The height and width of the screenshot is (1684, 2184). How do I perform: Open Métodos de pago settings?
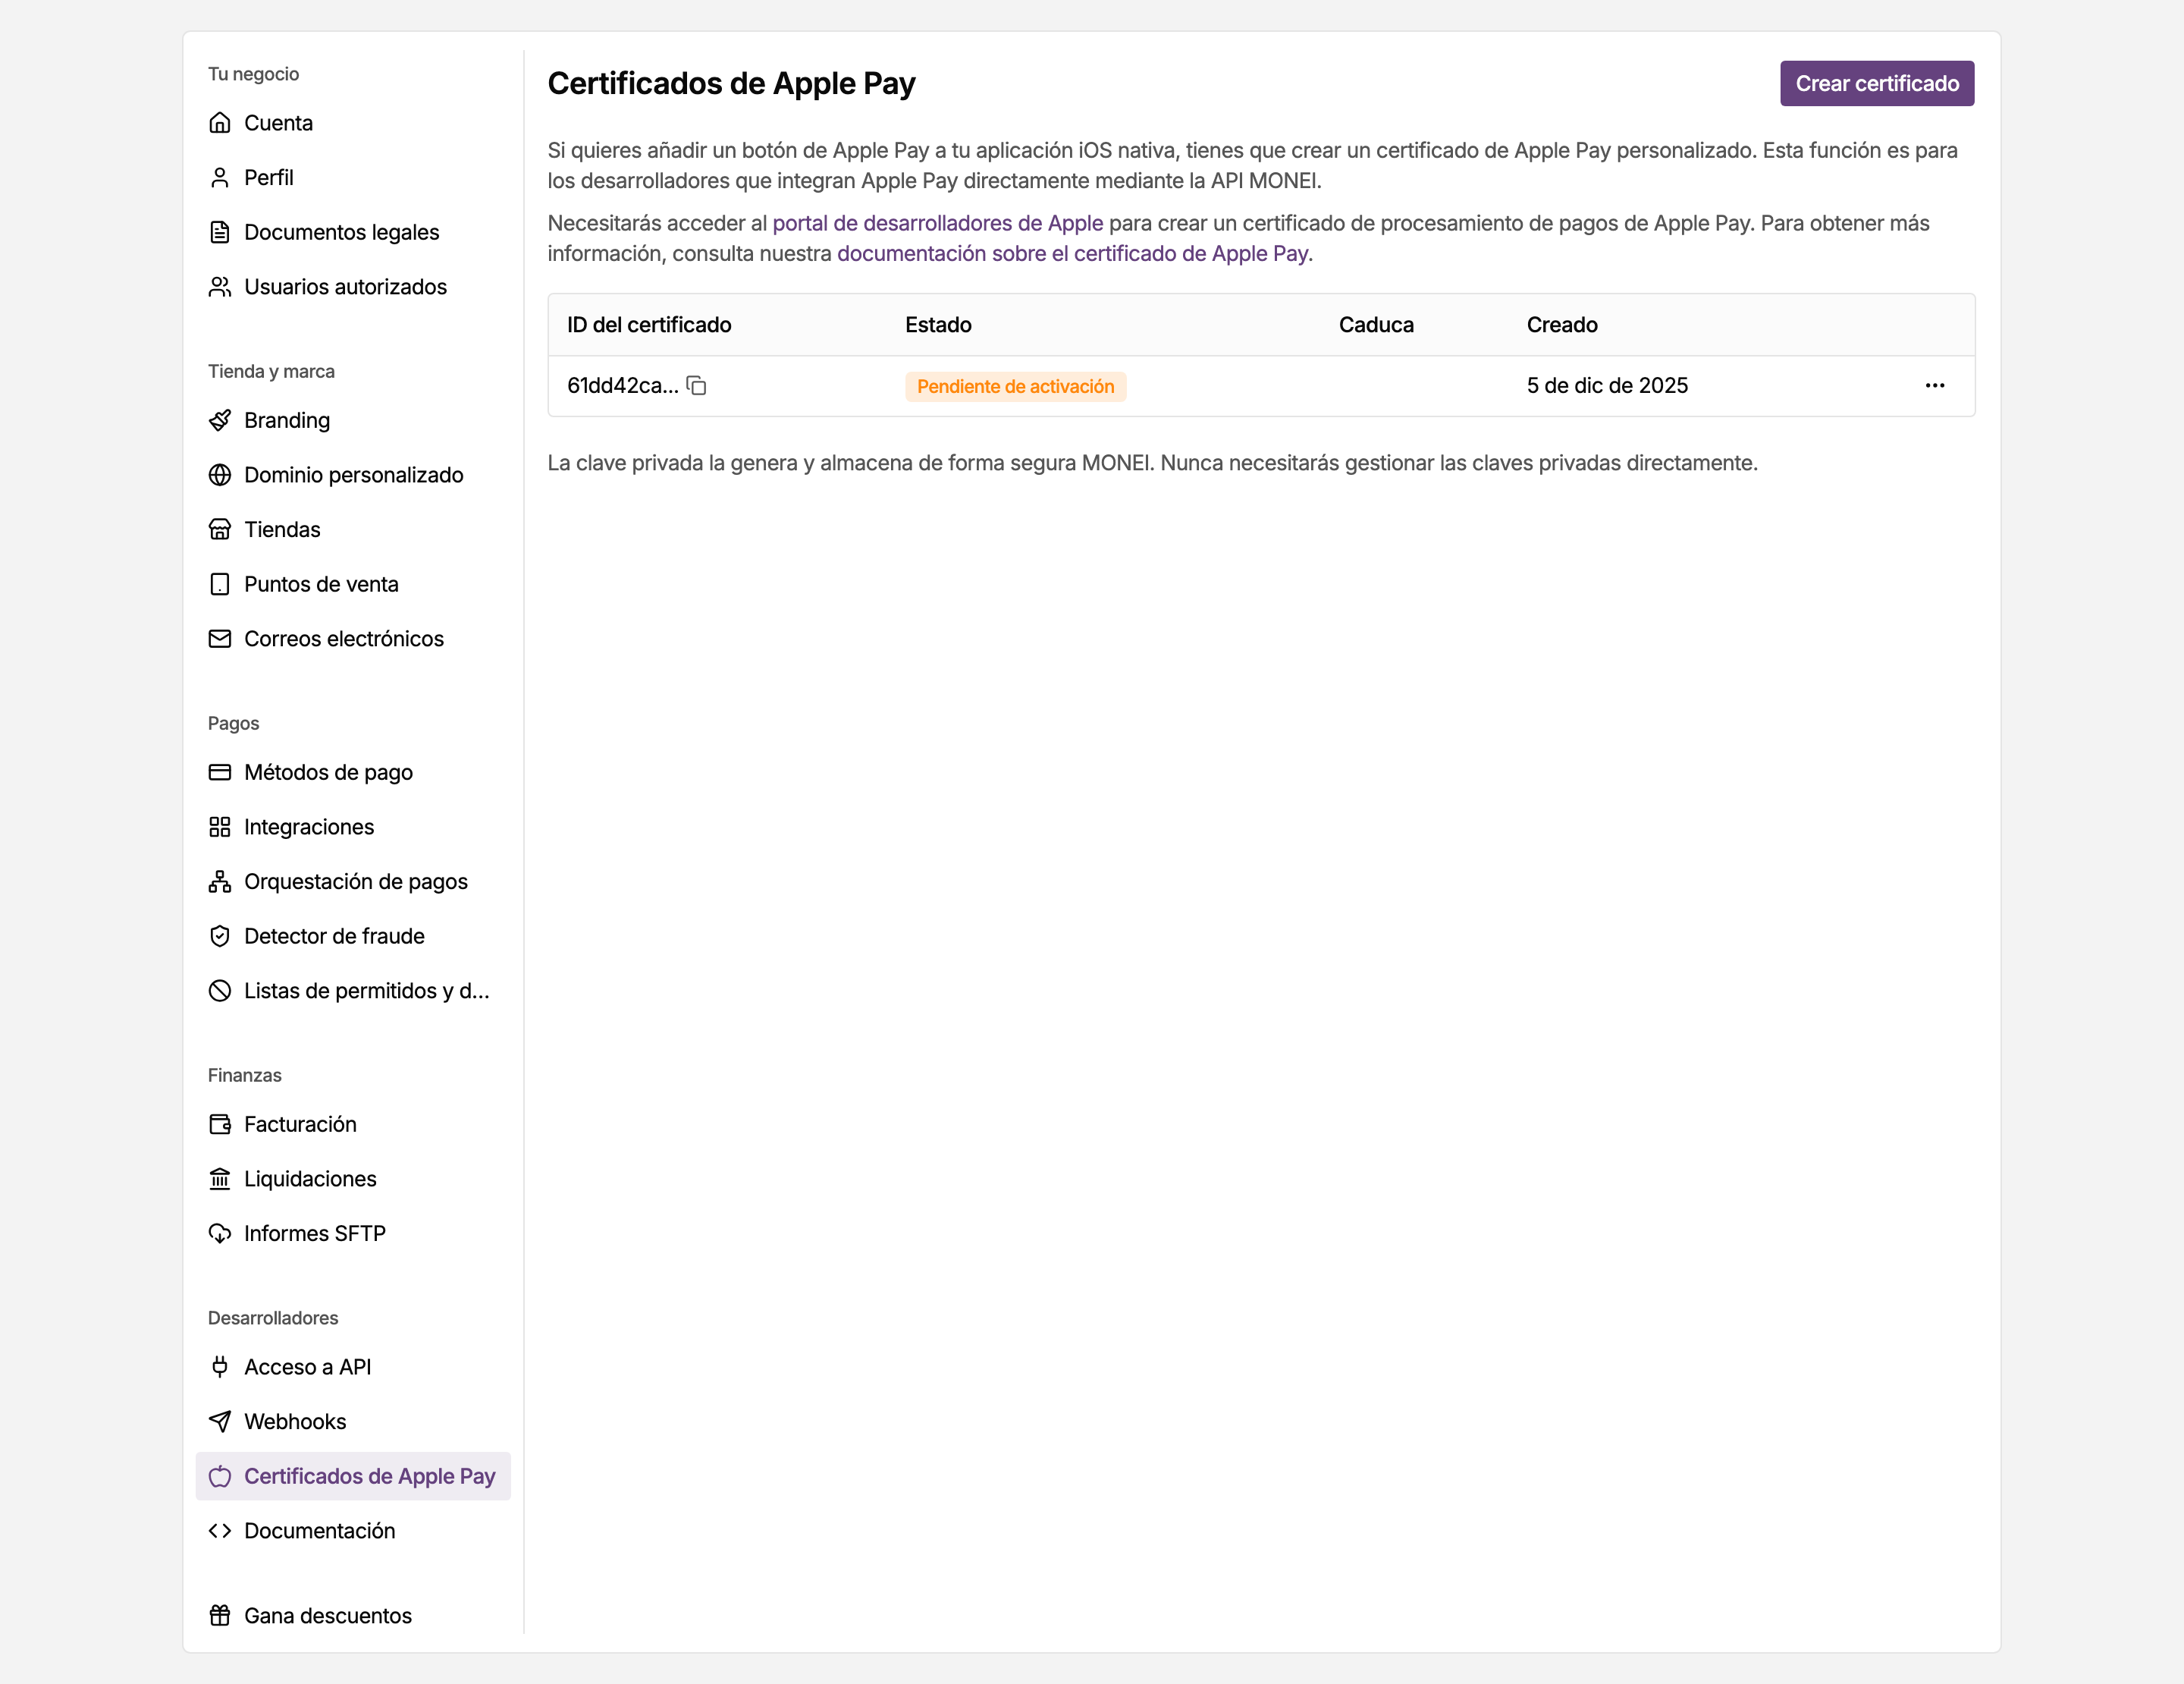coord(353,772)
